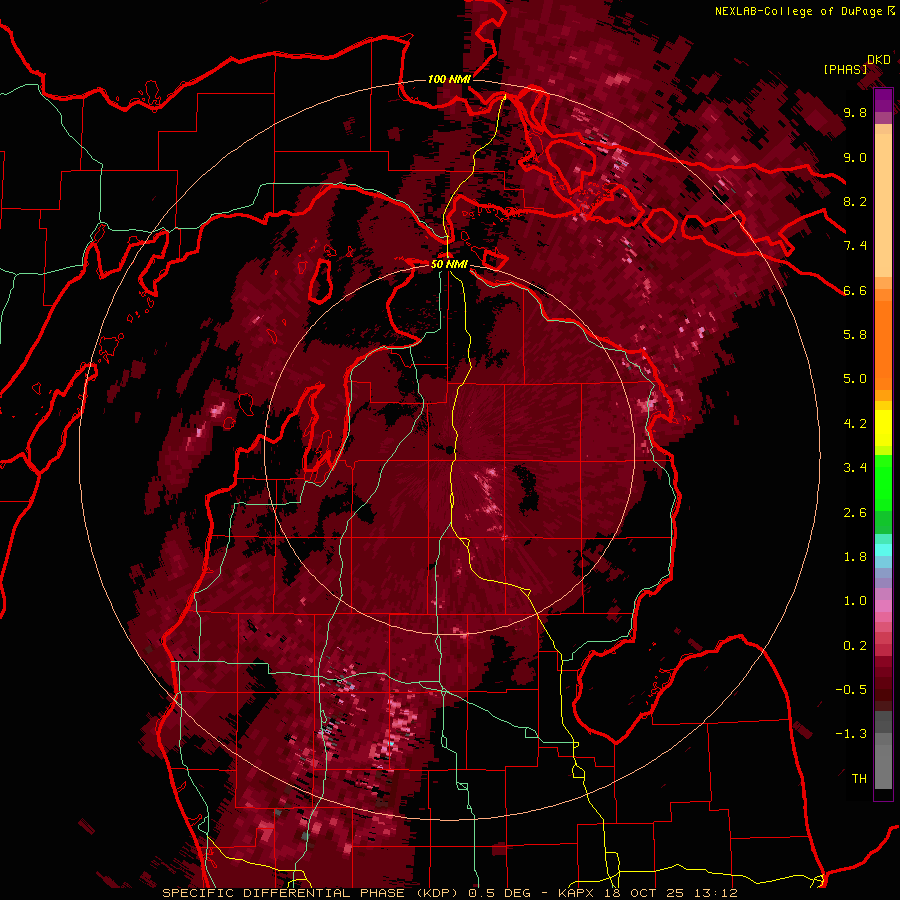This screenshot has height=900, width=900.
Task: Click the 2.6 legend value
Action: (855, 513)
